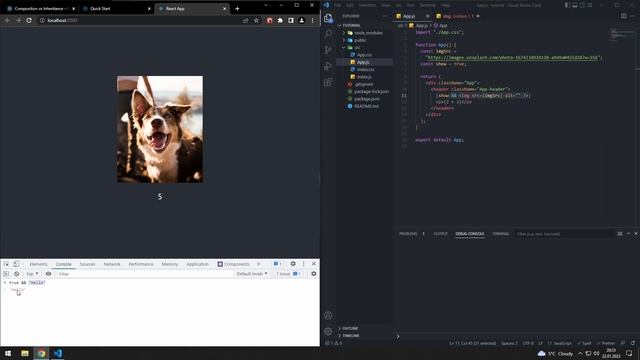Toggle the live expression eye icon in the console
This screenshot has width=640, height=360.
pos(49,274)
